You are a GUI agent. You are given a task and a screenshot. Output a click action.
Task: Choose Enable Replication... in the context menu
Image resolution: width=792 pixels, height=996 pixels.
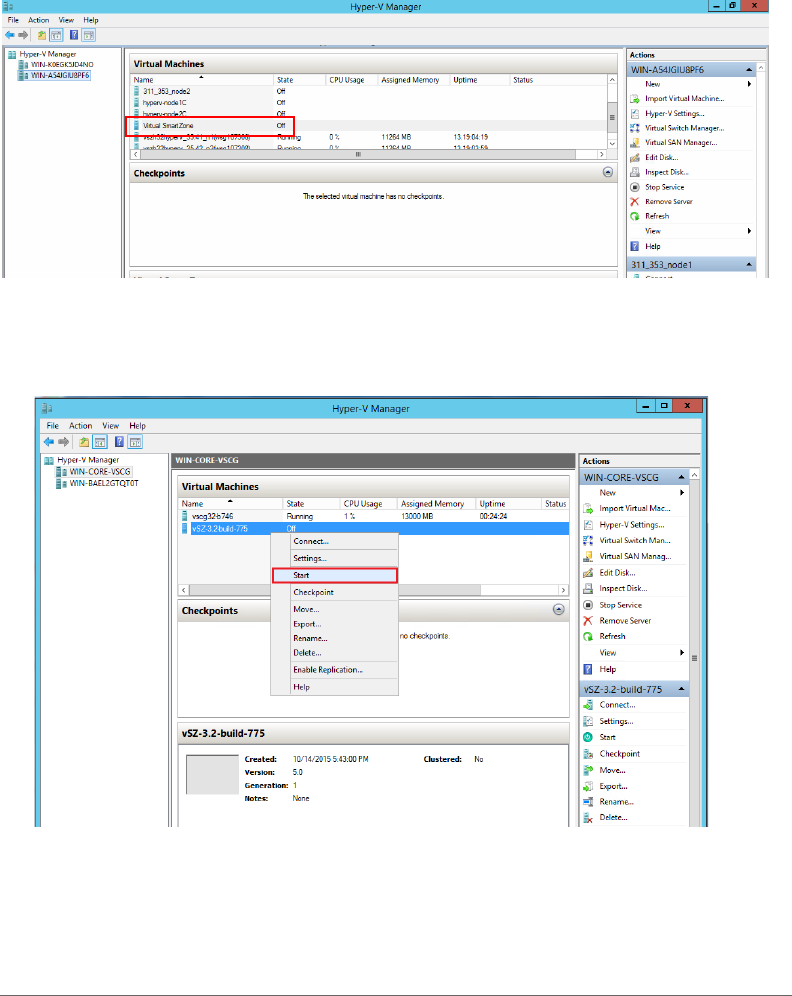(x=335, y=670)
